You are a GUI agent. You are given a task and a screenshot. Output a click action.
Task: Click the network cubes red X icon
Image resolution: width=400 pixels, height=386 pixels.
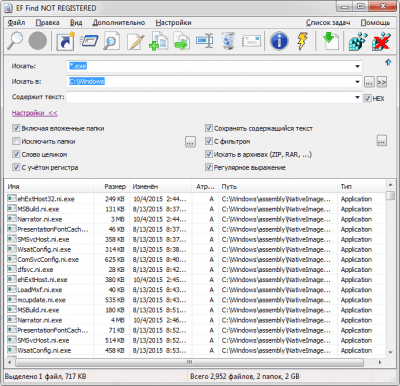coord(381,41)
